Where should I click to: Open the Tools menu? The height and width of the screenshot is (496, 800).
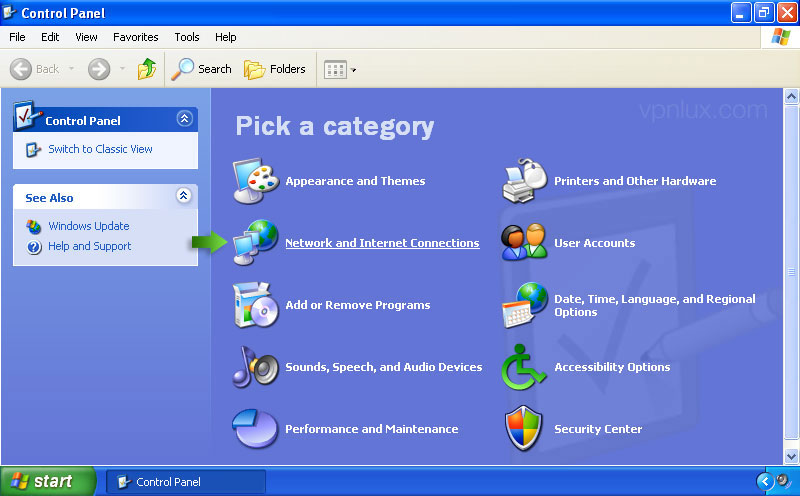pyautogui.click(x=187, y=37)
